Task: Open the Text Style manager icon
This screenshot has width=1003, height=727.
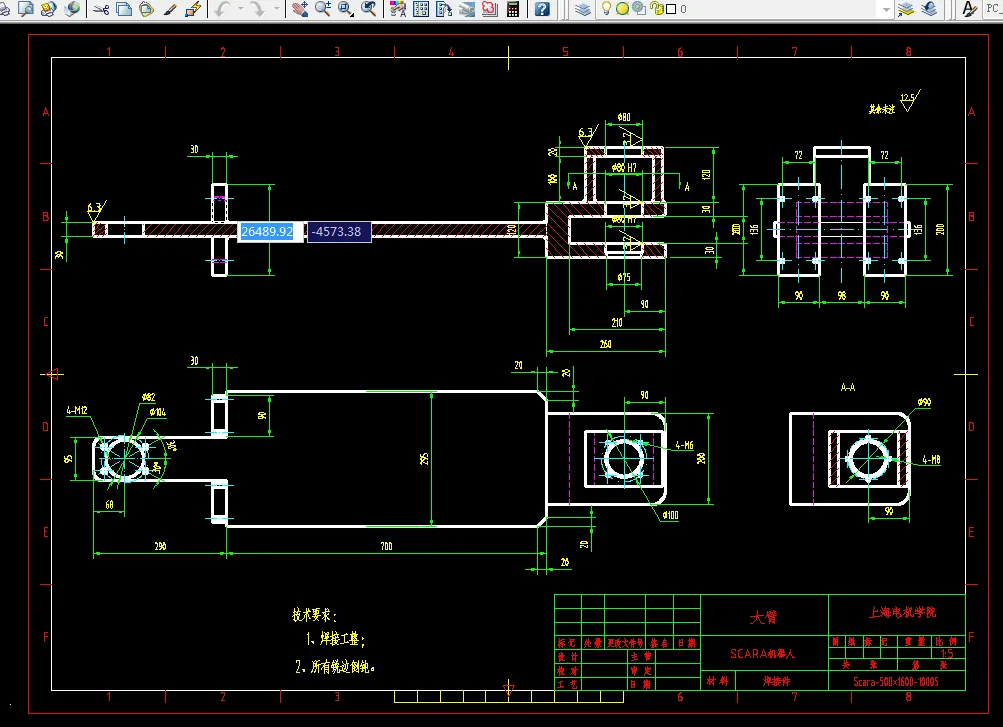Action: tap(970, 9)
